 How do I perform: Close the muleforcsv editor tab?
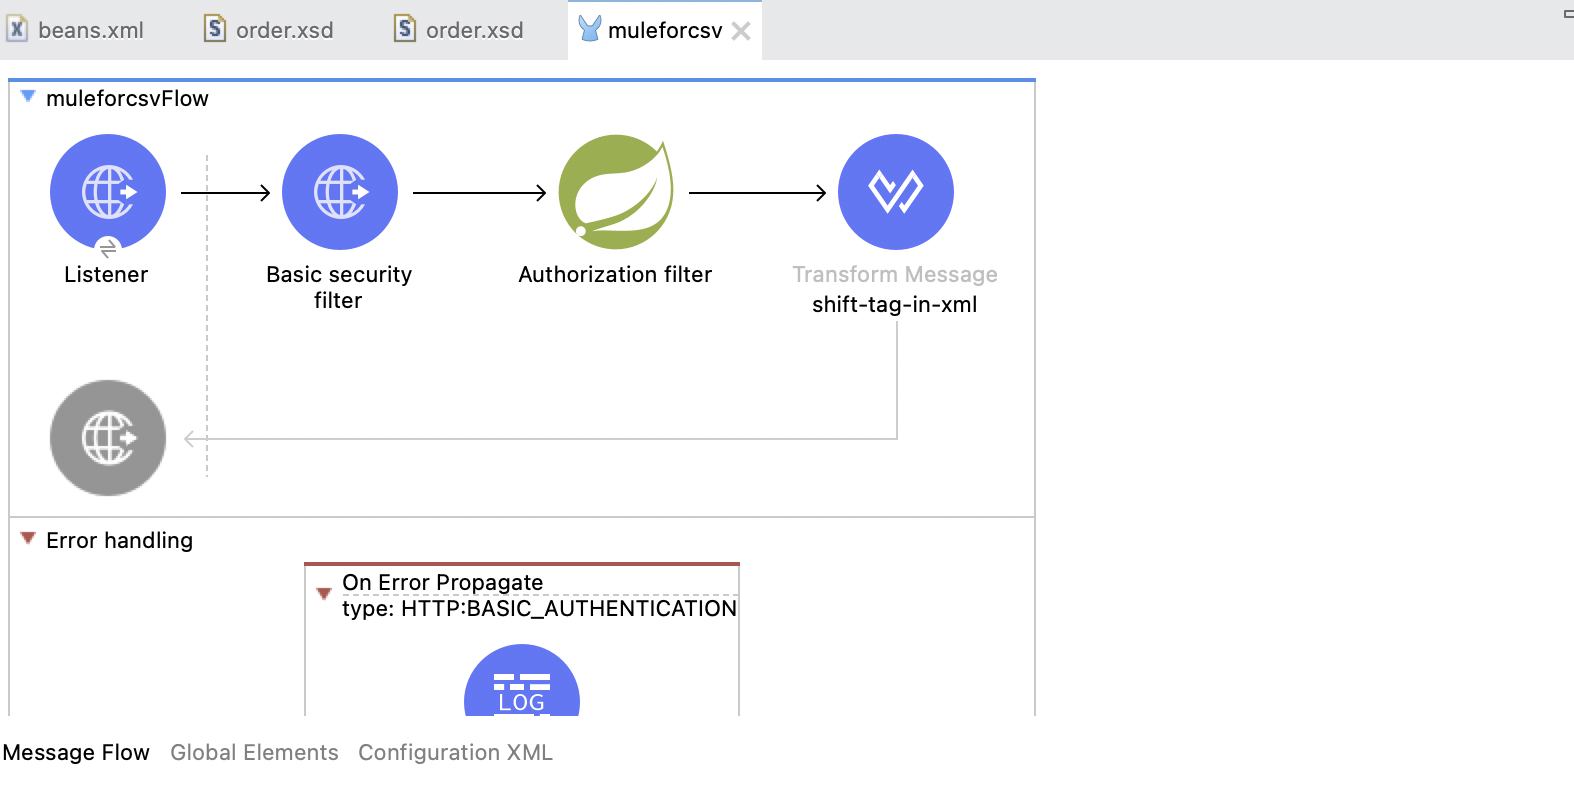(x=741, y=31)
